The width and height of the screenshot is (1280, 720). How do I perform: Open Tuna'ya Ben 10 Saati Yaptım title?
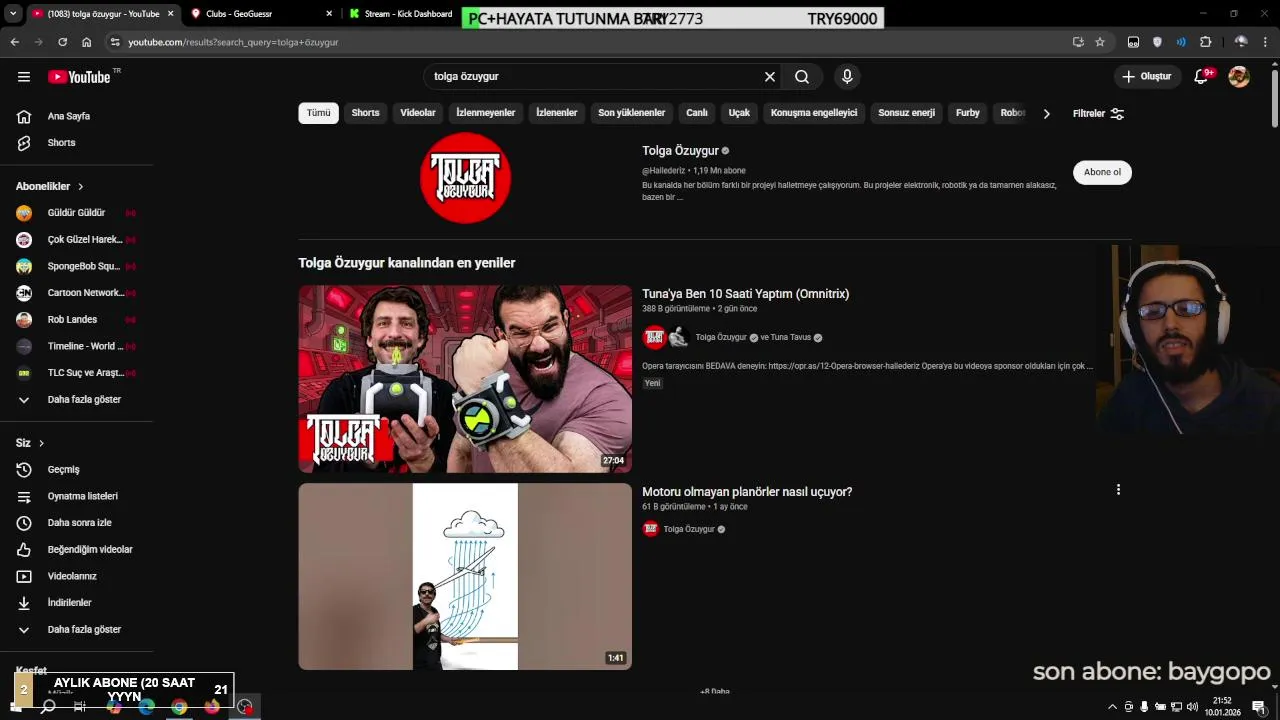(745, 294)
